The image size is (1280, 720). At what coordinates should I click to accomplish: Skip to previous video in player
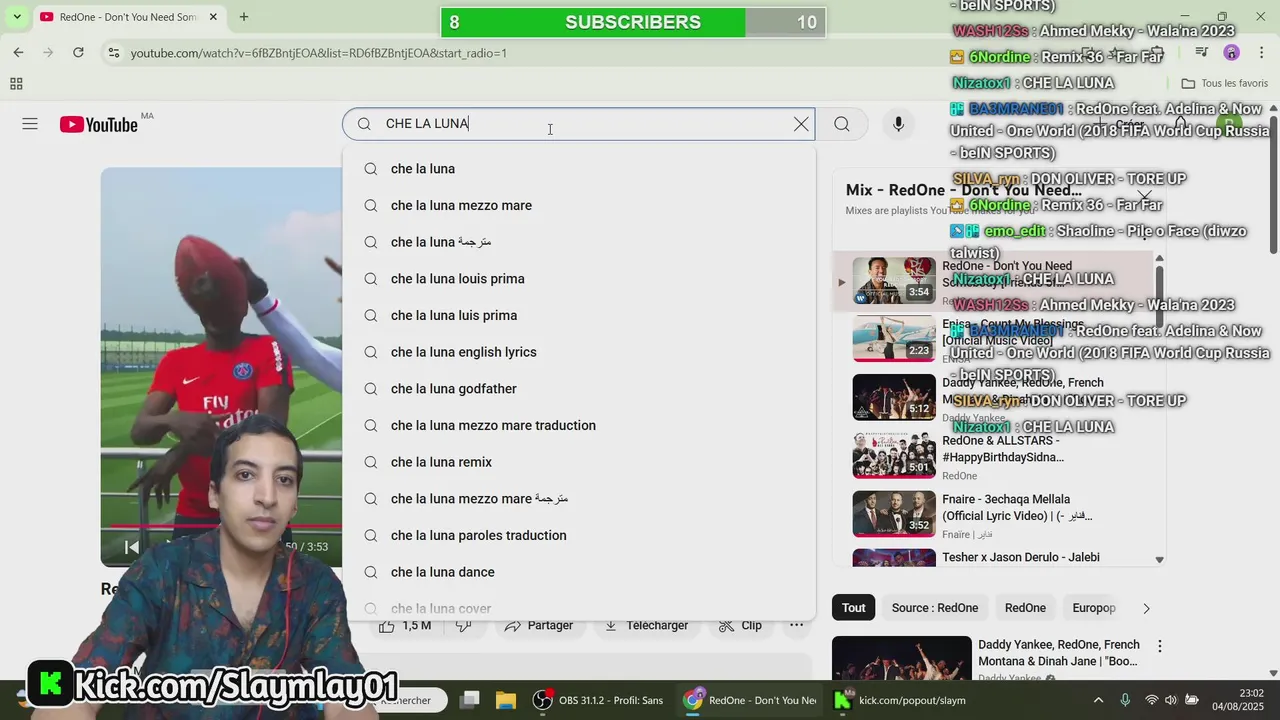[131, 547]
